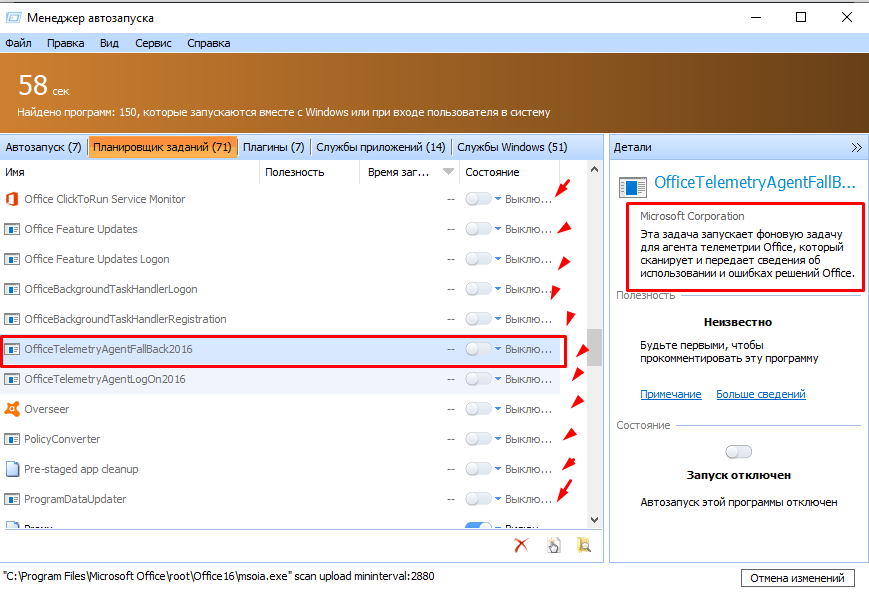Select the OfficeBackgroundTaskHandlerRegistration row

coord(125,319)
